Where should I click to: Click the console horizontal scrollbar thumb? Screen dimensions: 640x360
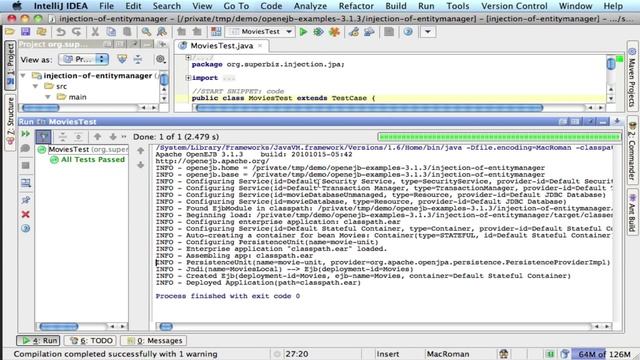pyautogui.click(x=166, y=326)
